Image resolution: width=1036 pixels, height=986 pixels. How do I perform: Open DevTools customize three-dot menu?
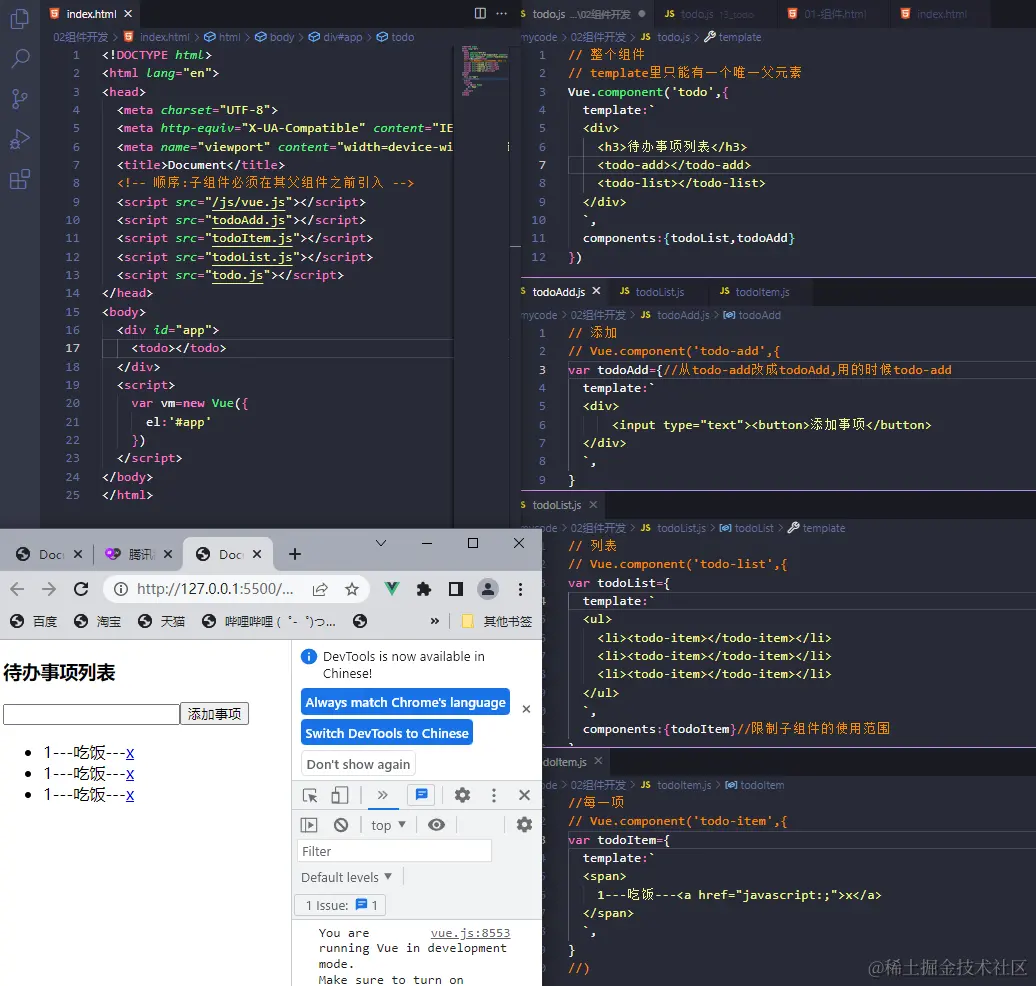[494, 795]
